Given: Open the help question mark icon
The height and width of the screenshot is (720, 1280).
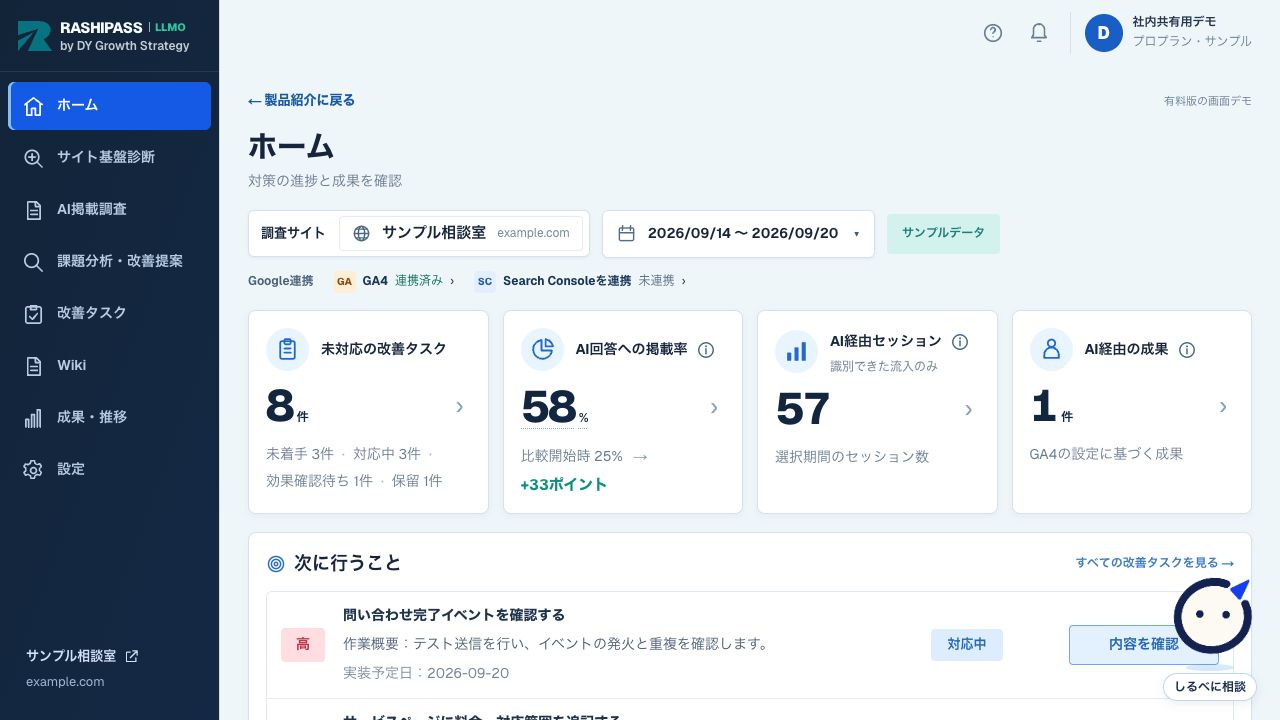Looking at the screenshot, I should (x=993, y=33).
